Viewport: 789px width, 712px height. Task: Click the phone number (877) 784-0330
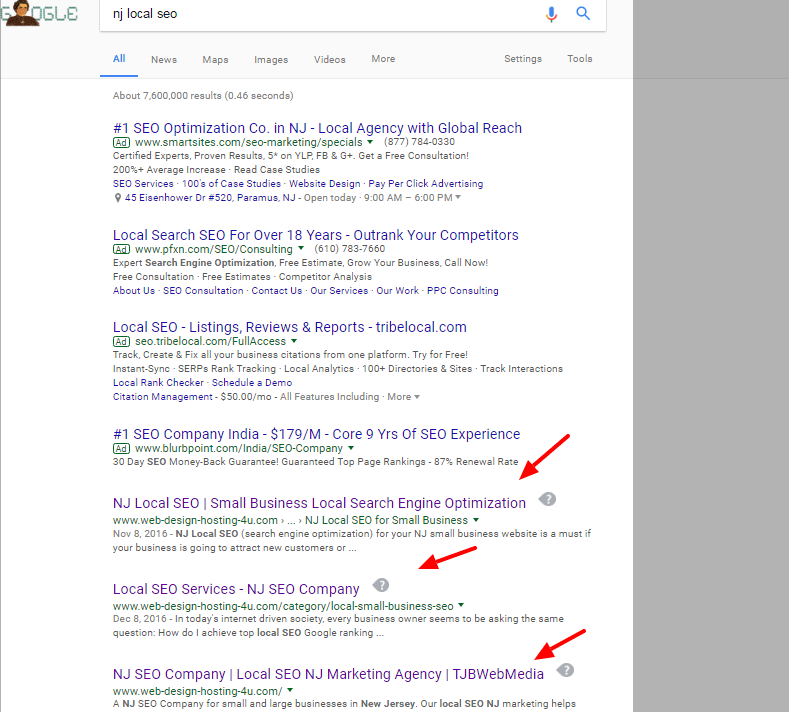[x=419, y=142]
